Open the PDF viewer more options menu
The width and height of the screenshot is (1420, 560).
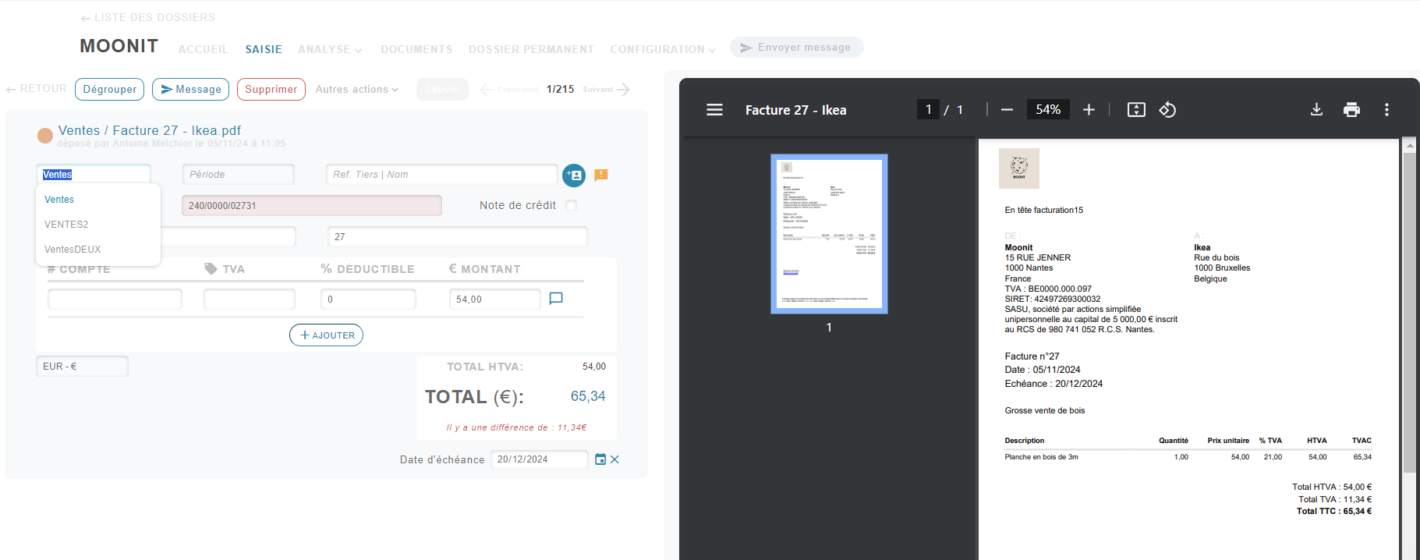coord(1386,110)
